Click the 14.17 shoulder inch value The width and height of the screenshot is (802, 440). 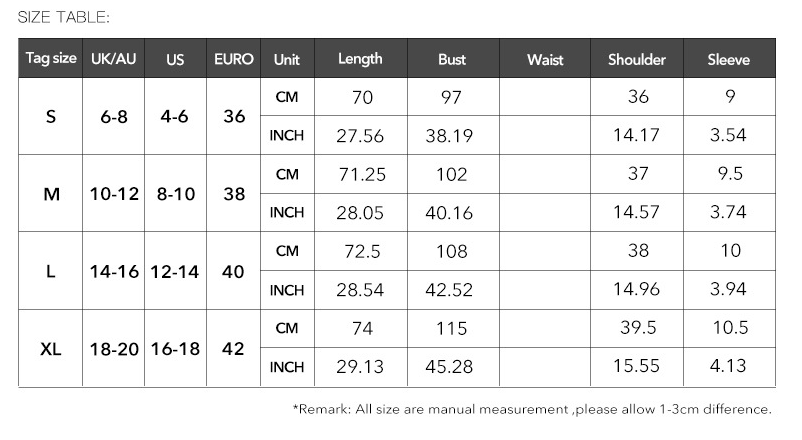click(x=637, y=135)
